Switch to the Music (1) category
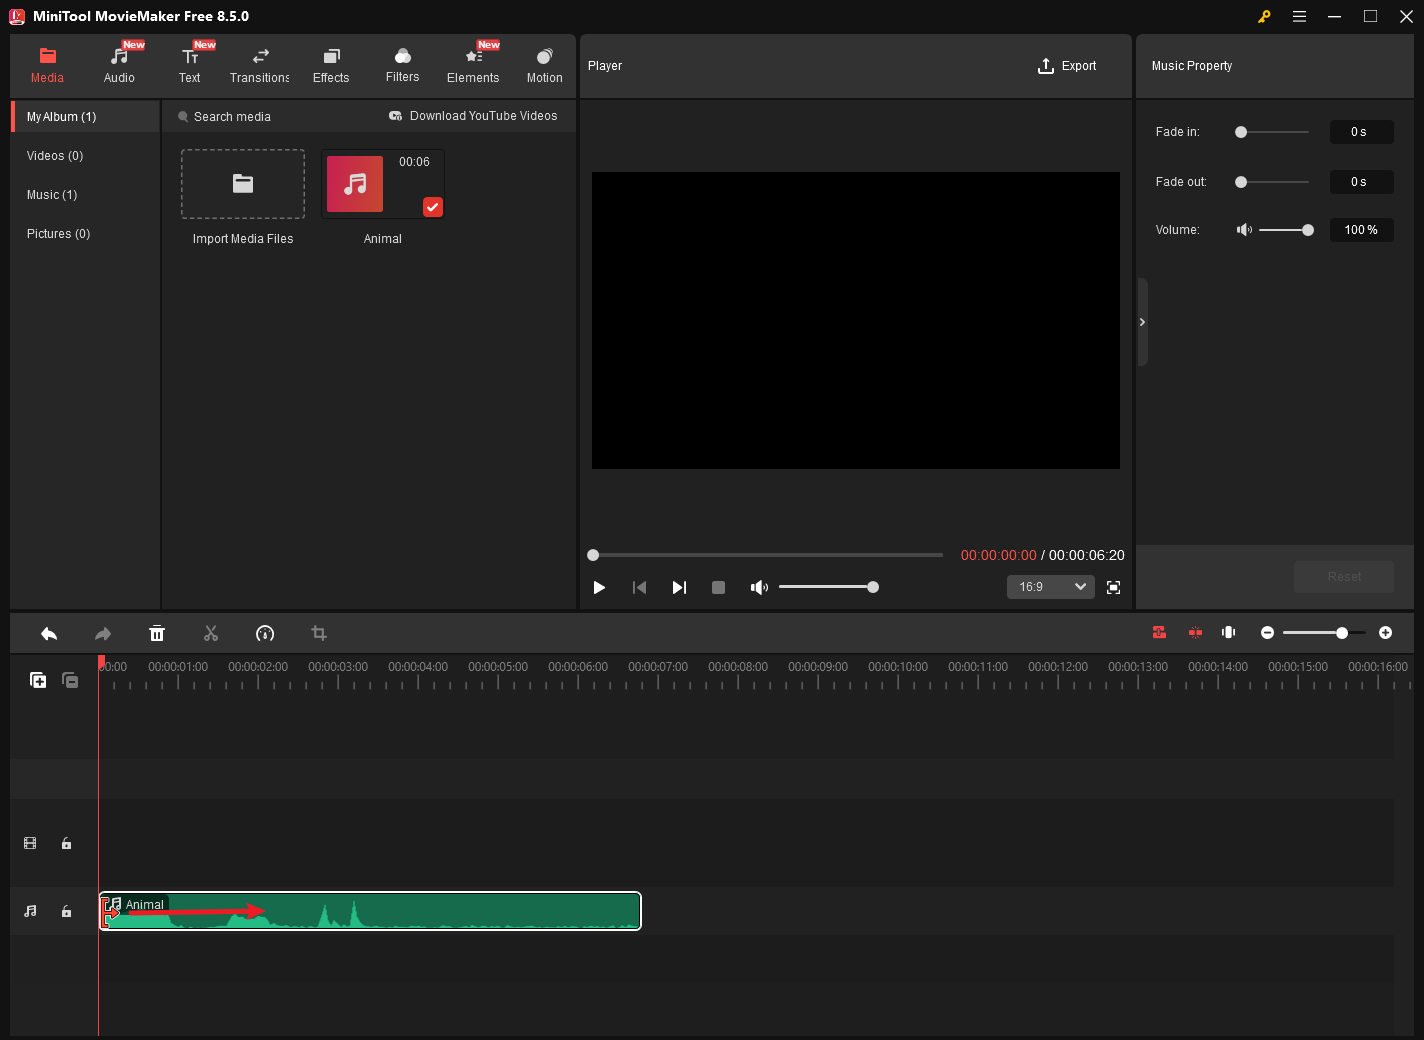 click(x=52, y=194)
